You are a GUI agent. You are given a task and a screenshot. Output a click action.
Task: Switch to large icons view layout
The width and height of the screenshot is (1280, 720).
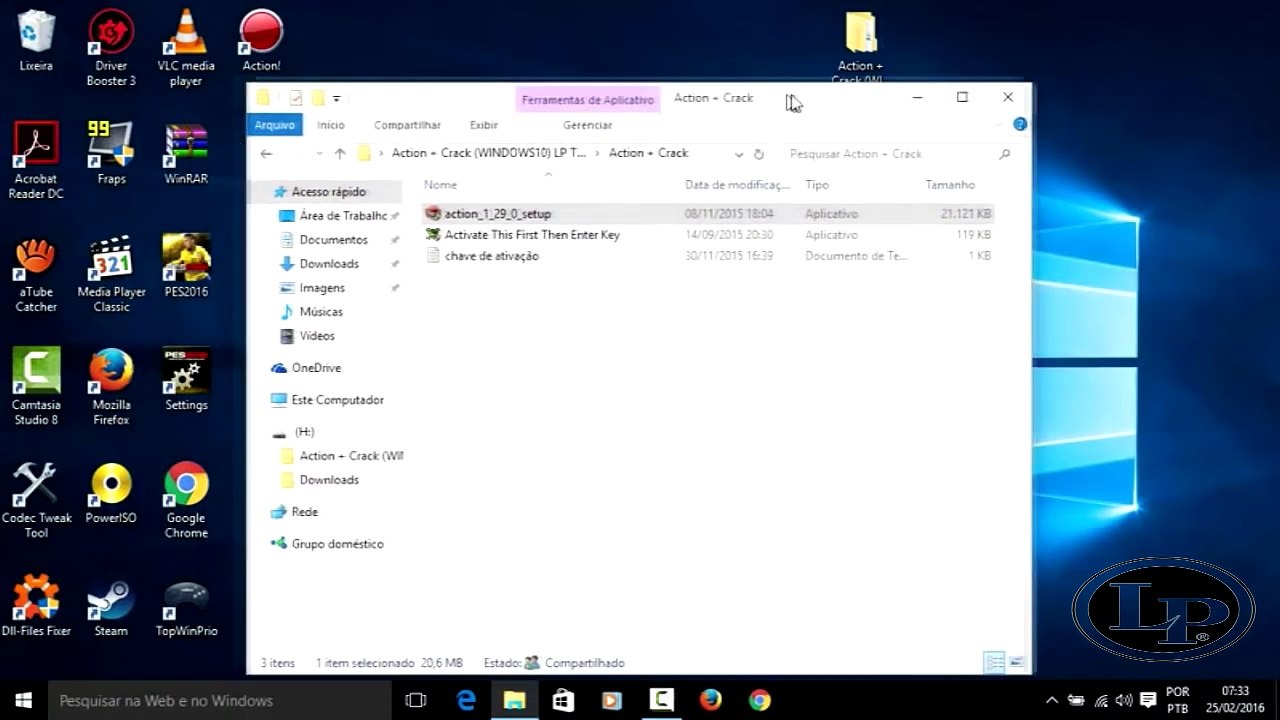1017,662
